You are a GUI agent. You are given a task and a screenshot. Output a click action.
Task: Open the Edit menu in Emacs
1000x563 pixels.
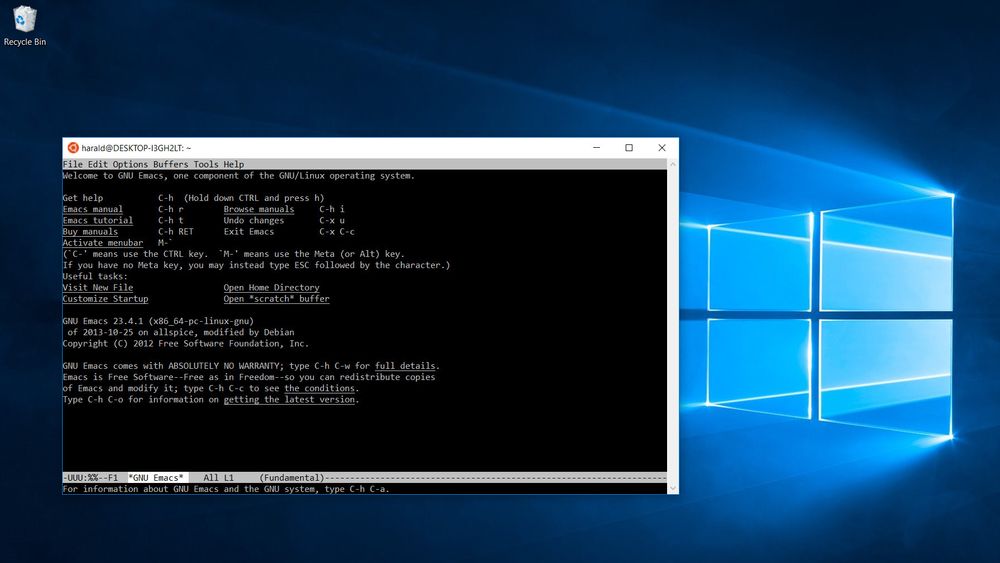pyautogui.click(x=98, y=165)
